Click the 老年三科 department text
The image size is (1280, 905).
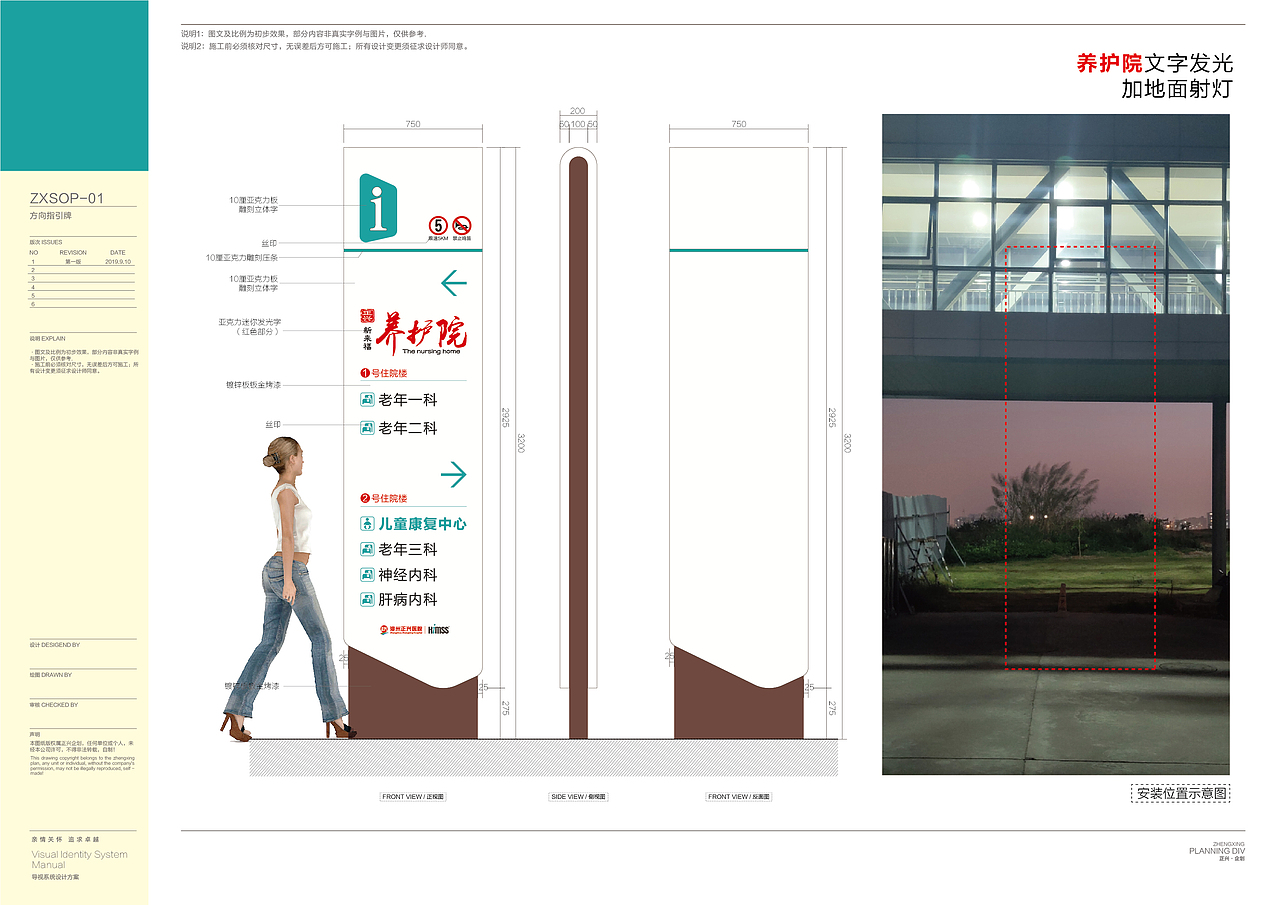click(x=408, y=549)
